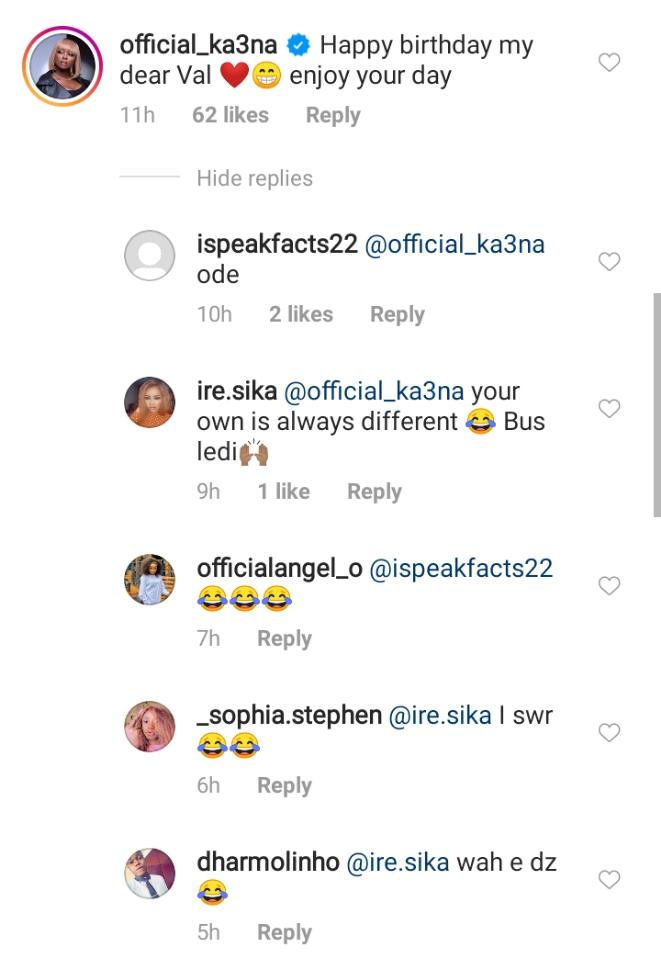Open @ire.sika mention in dharmolinho's reply
Screen dimensions: 661x969
(397, 863)
